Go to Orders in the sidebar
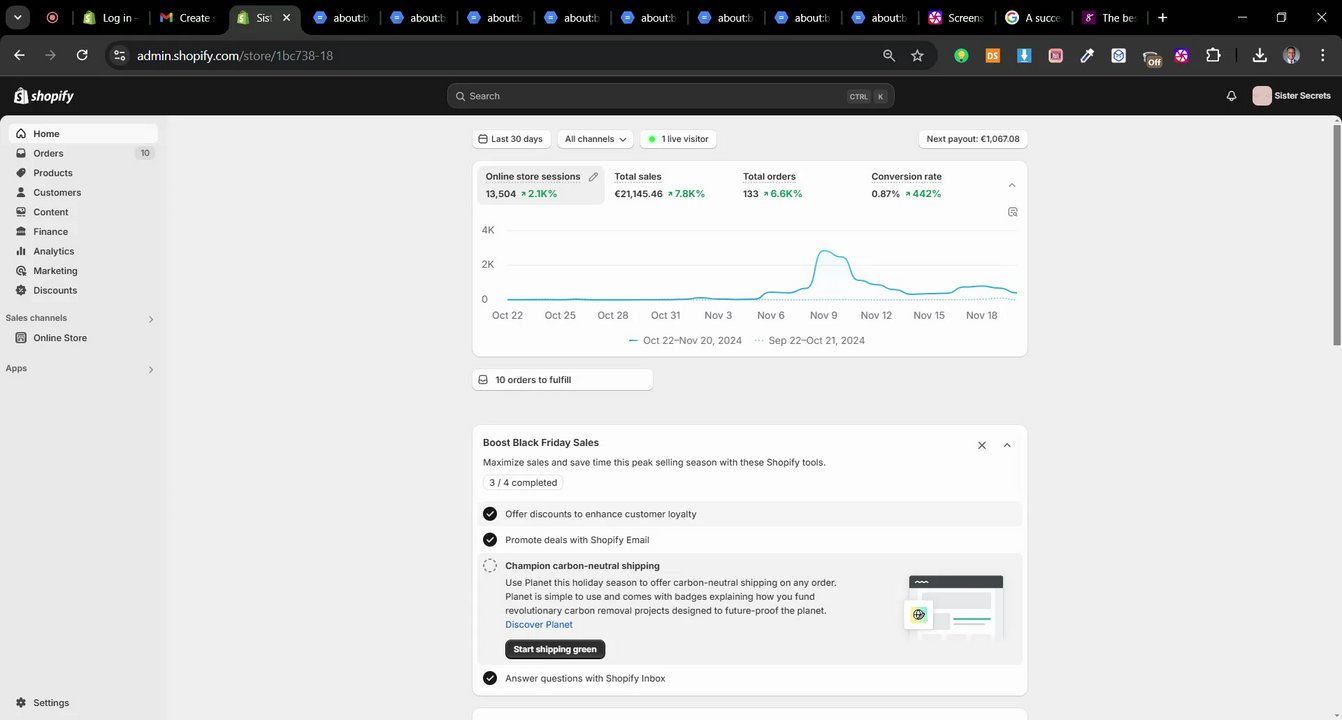This screenshot has height=720, width=1342. coord(48,153)
